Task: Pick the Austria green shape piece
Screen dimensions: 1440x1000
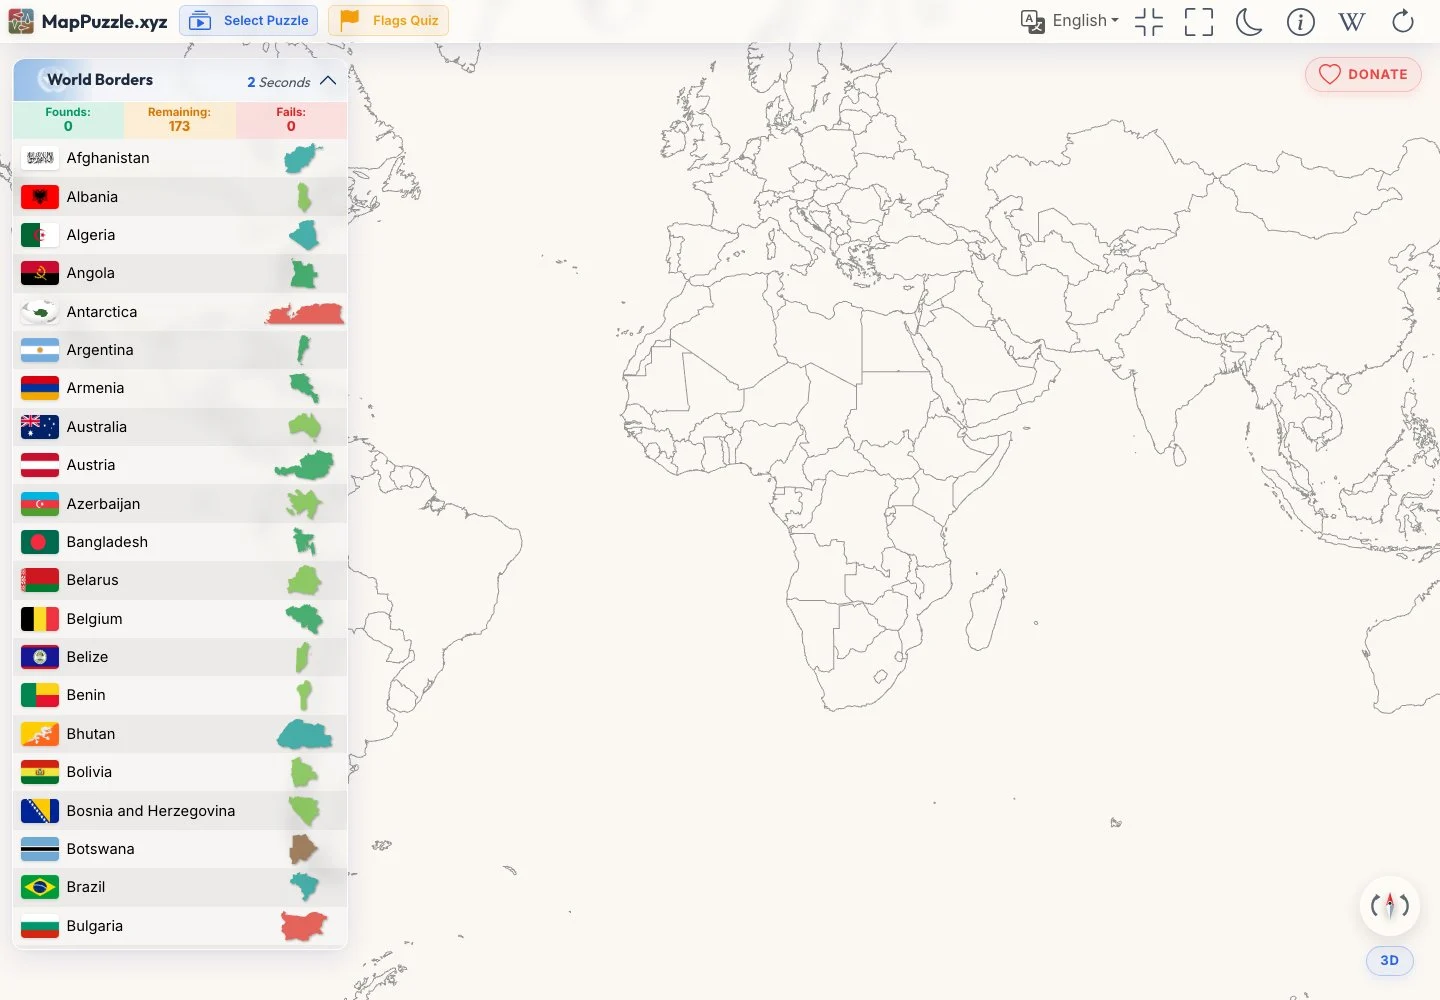Action: (305, 465)
